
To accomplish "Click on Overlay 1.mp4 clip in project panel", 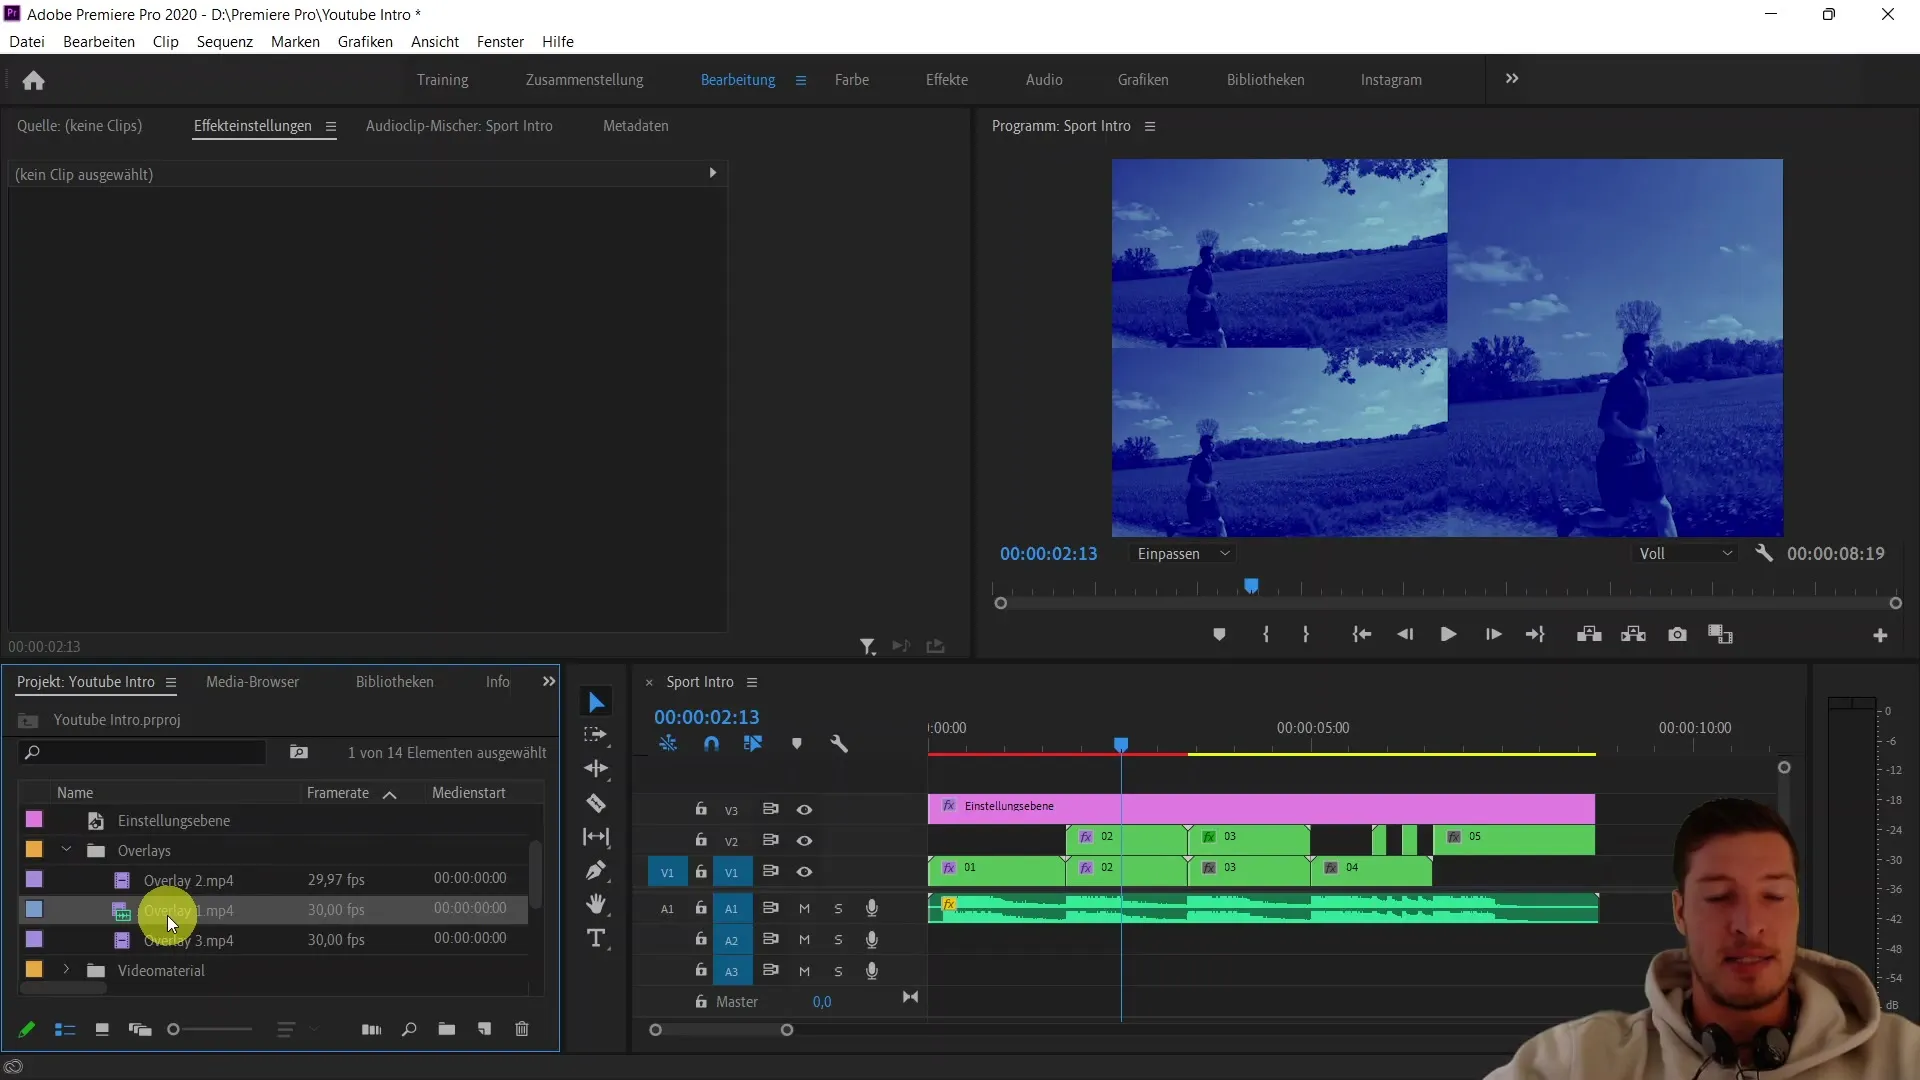I will pyautogui.click(x=189, y=910).
